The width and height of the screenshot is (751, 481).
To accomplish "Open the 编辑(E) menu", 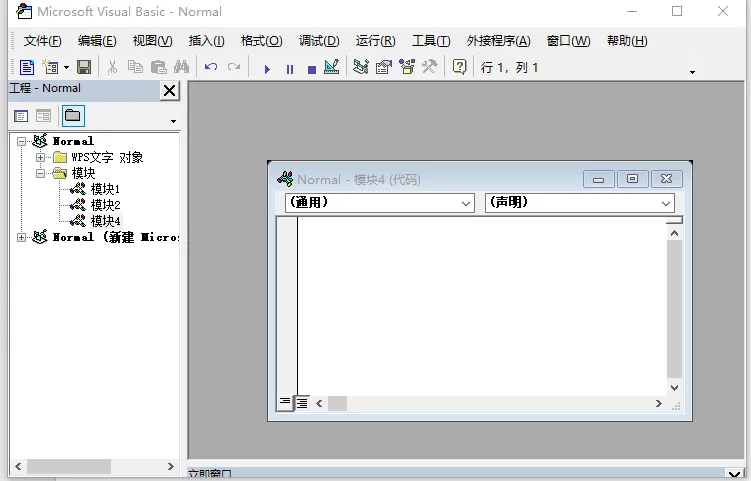I will (97, 41).
